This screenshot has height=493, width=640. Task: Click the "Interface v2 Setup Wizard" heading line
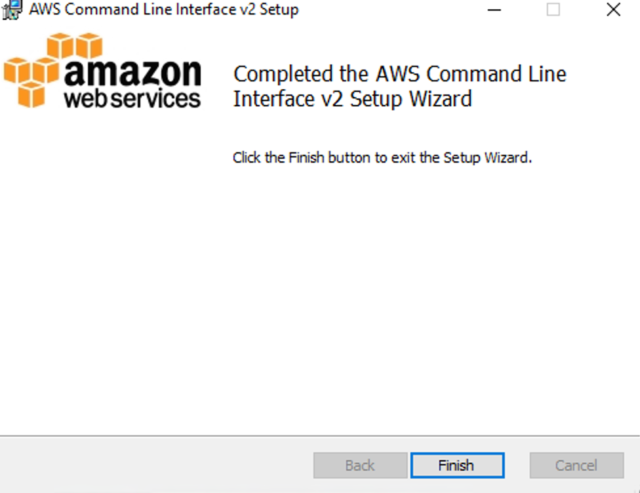(x=352, y=99)
